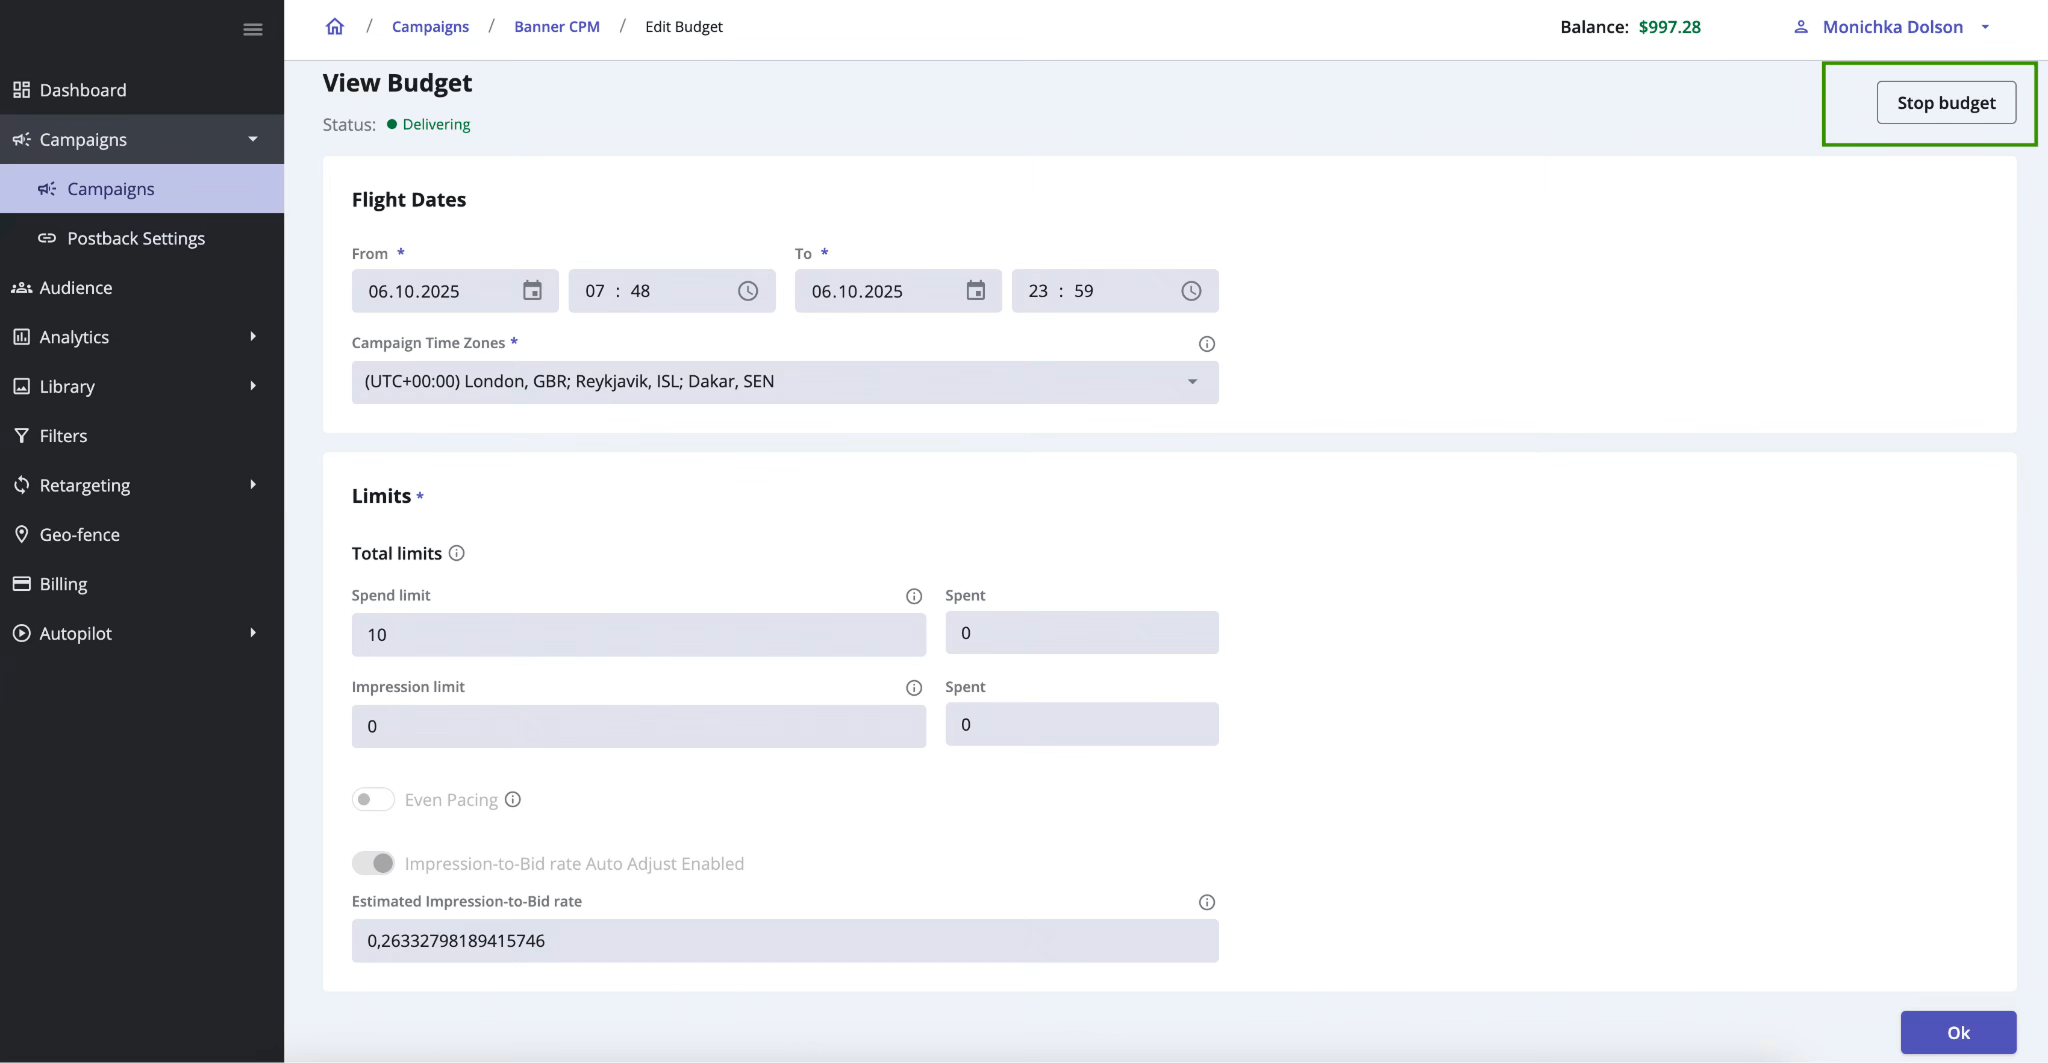The image size is (2048, 1063).
Task: Toggle Impression-to-Bid rate Auto Adjust
Action: click(x=372, y=862)
